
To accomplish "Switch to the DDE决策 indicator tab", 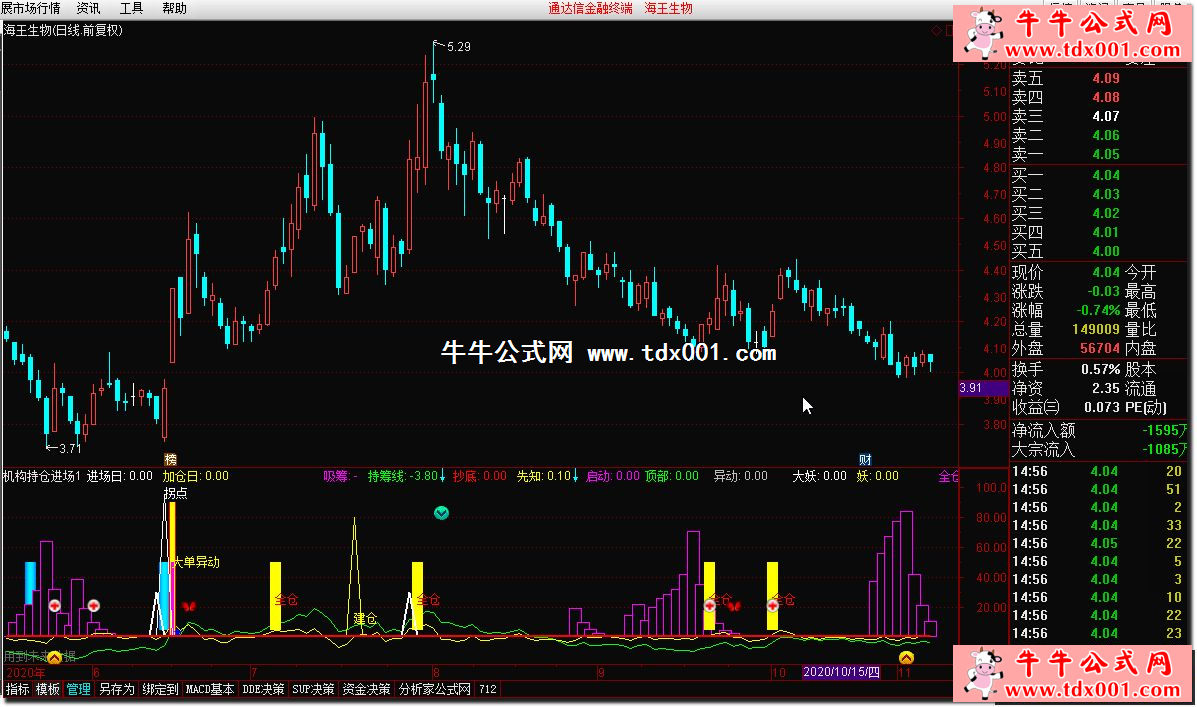I will (x=263, y=689).
